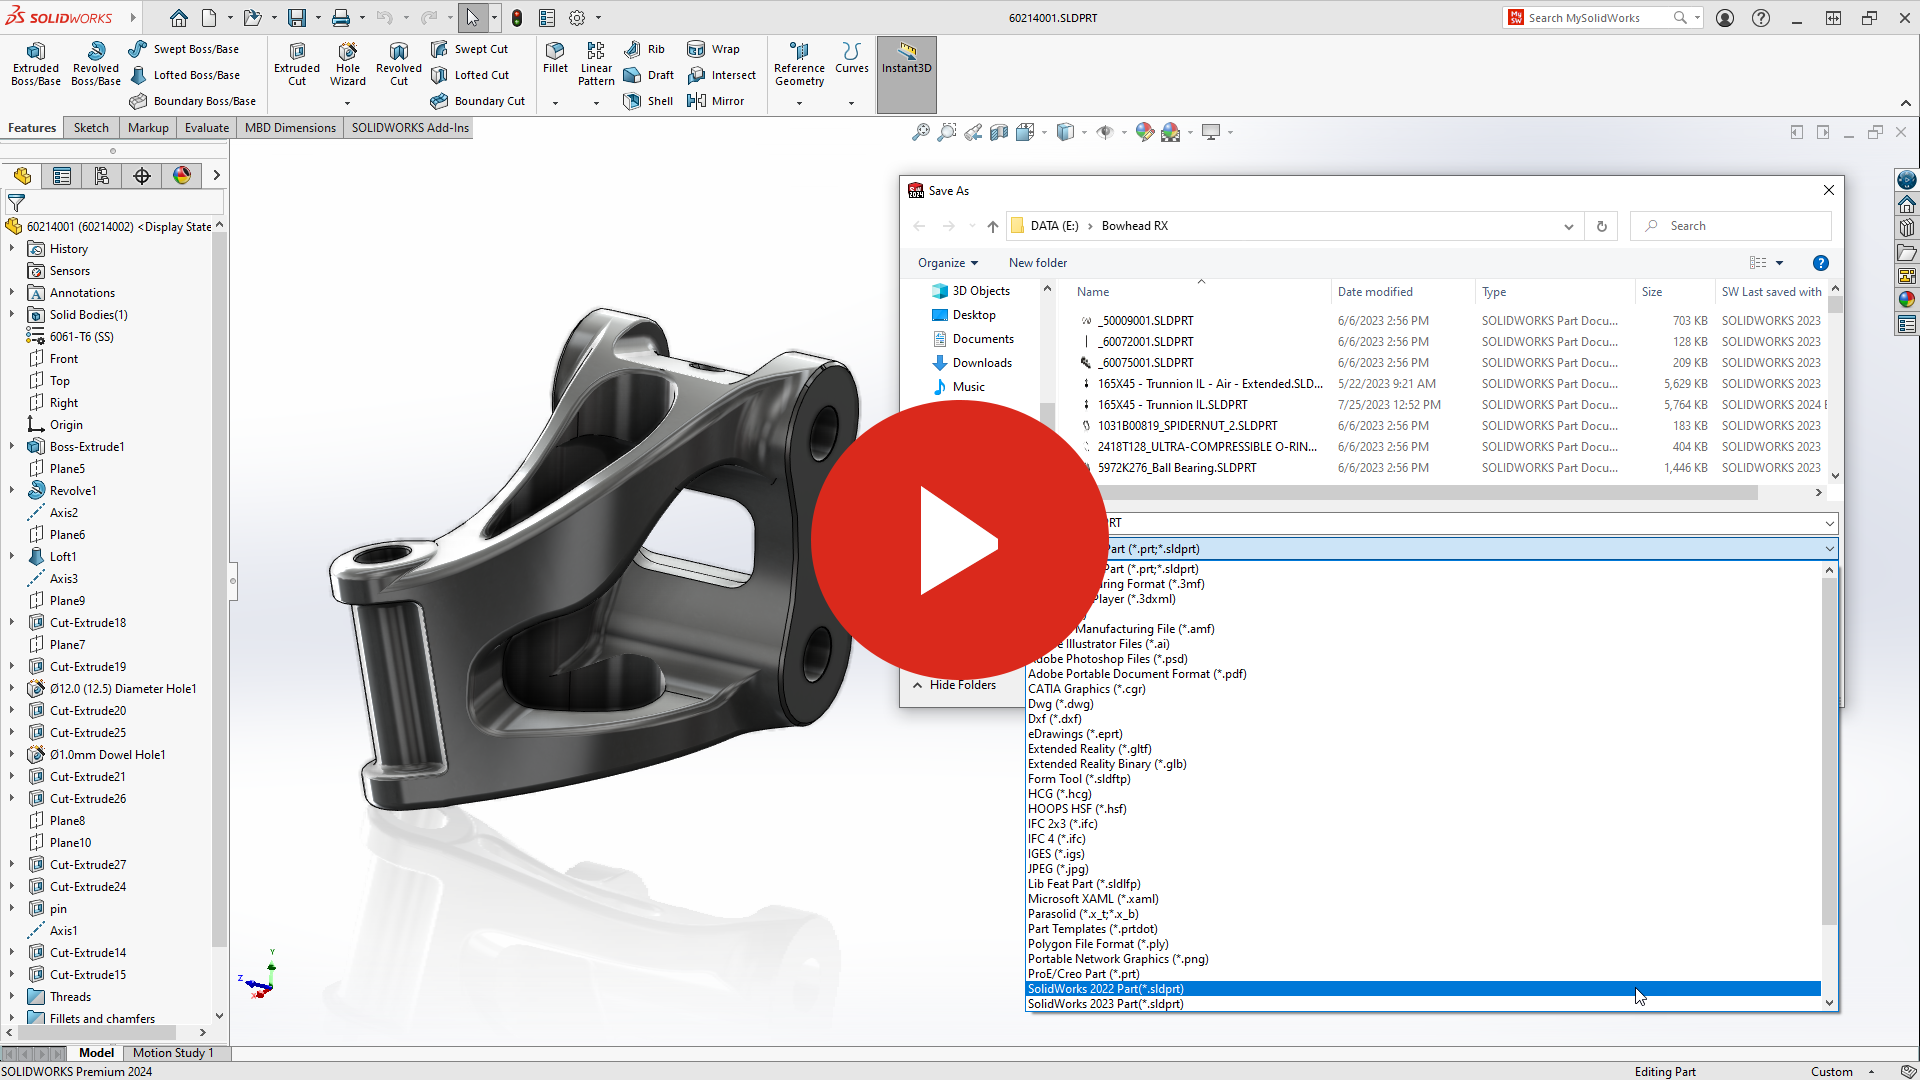Image resolution: width=1920 pixels, height=1080 pixels.
Task: Click the Shell tool
Action: (x=648, y=101)
